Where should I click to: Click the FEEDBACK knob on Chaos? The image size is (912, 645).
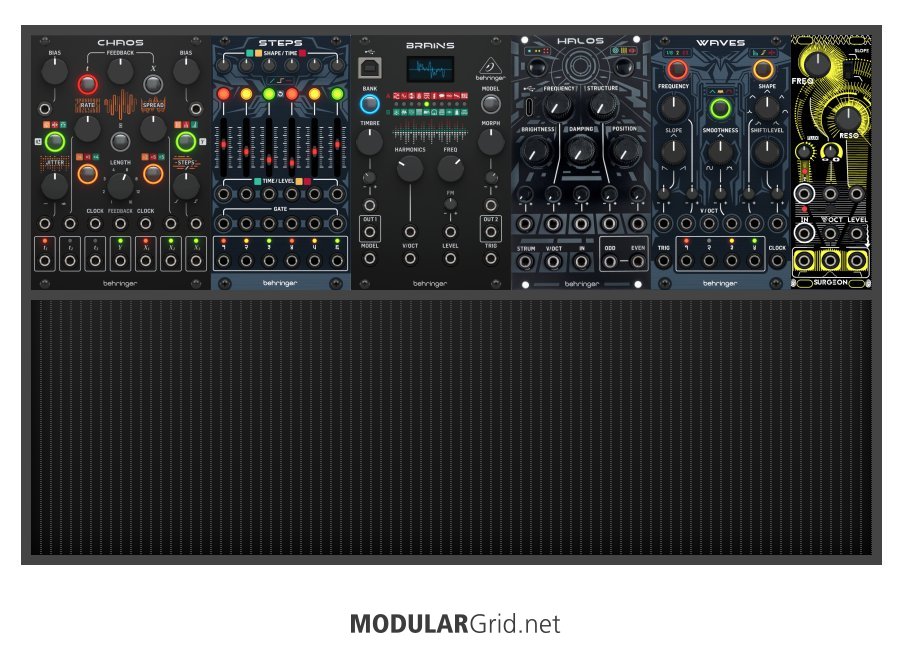click(120, 71)
